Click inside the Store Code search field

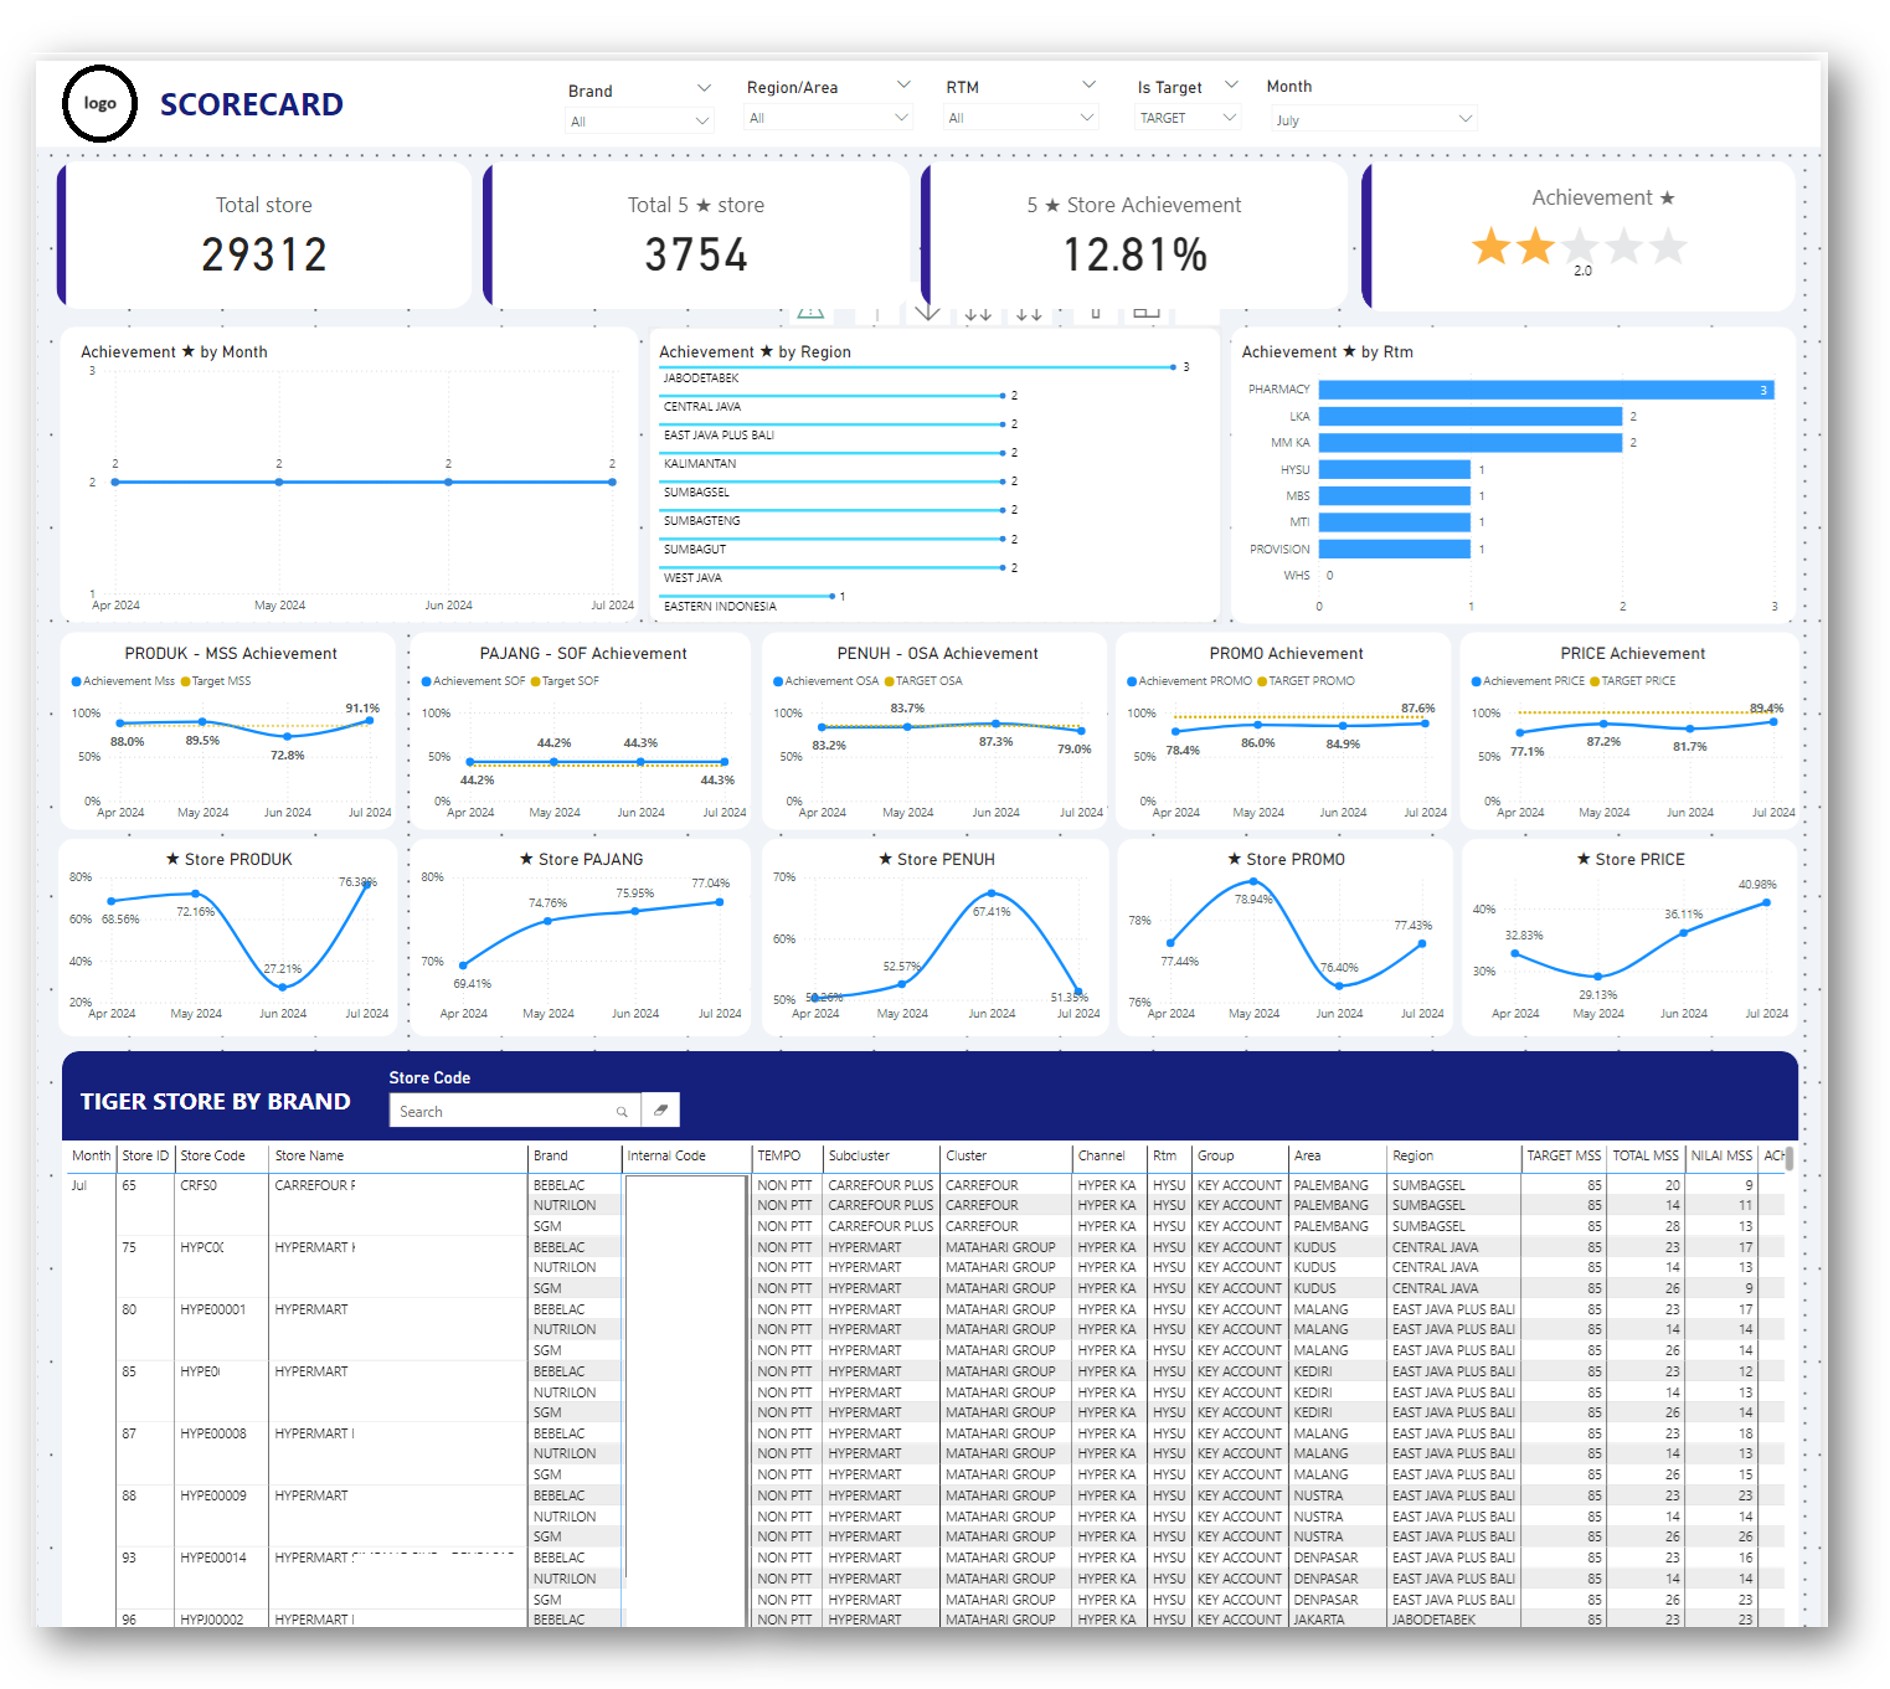coord(500,1112)
